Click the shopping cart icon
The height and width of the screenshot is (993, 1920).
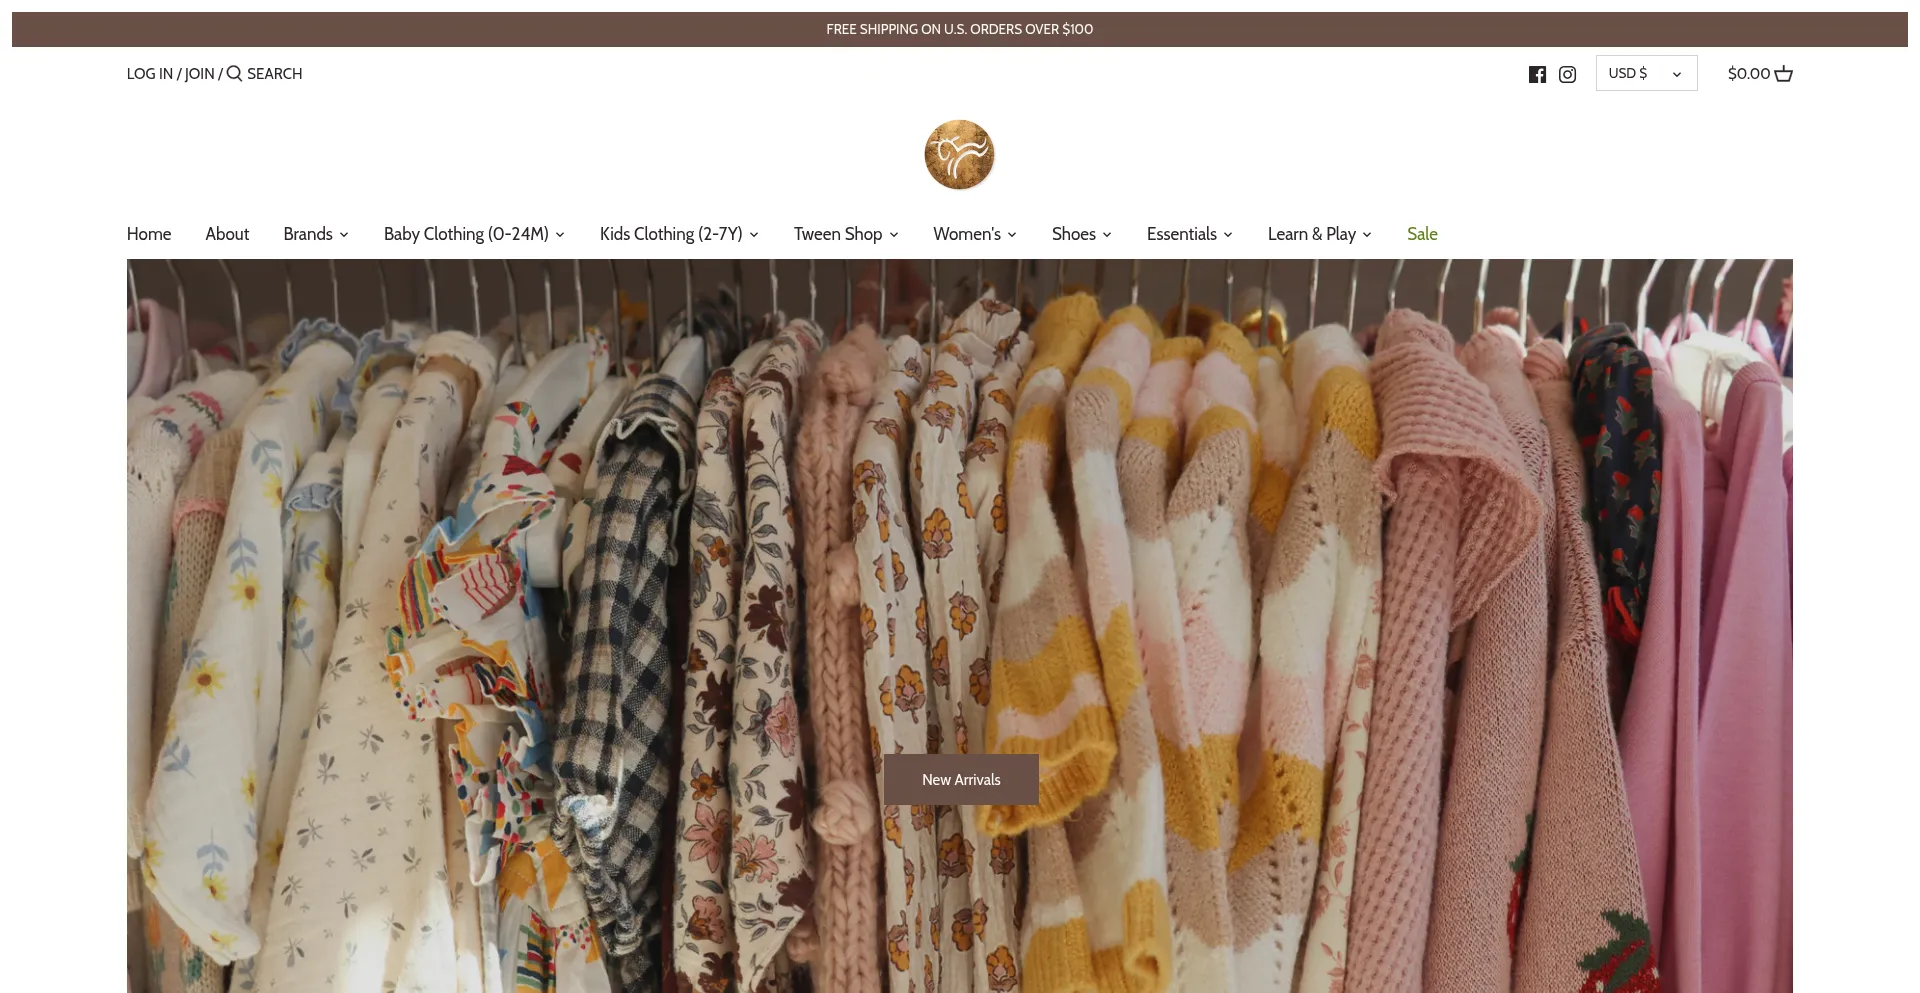[x=1783, y=74]
